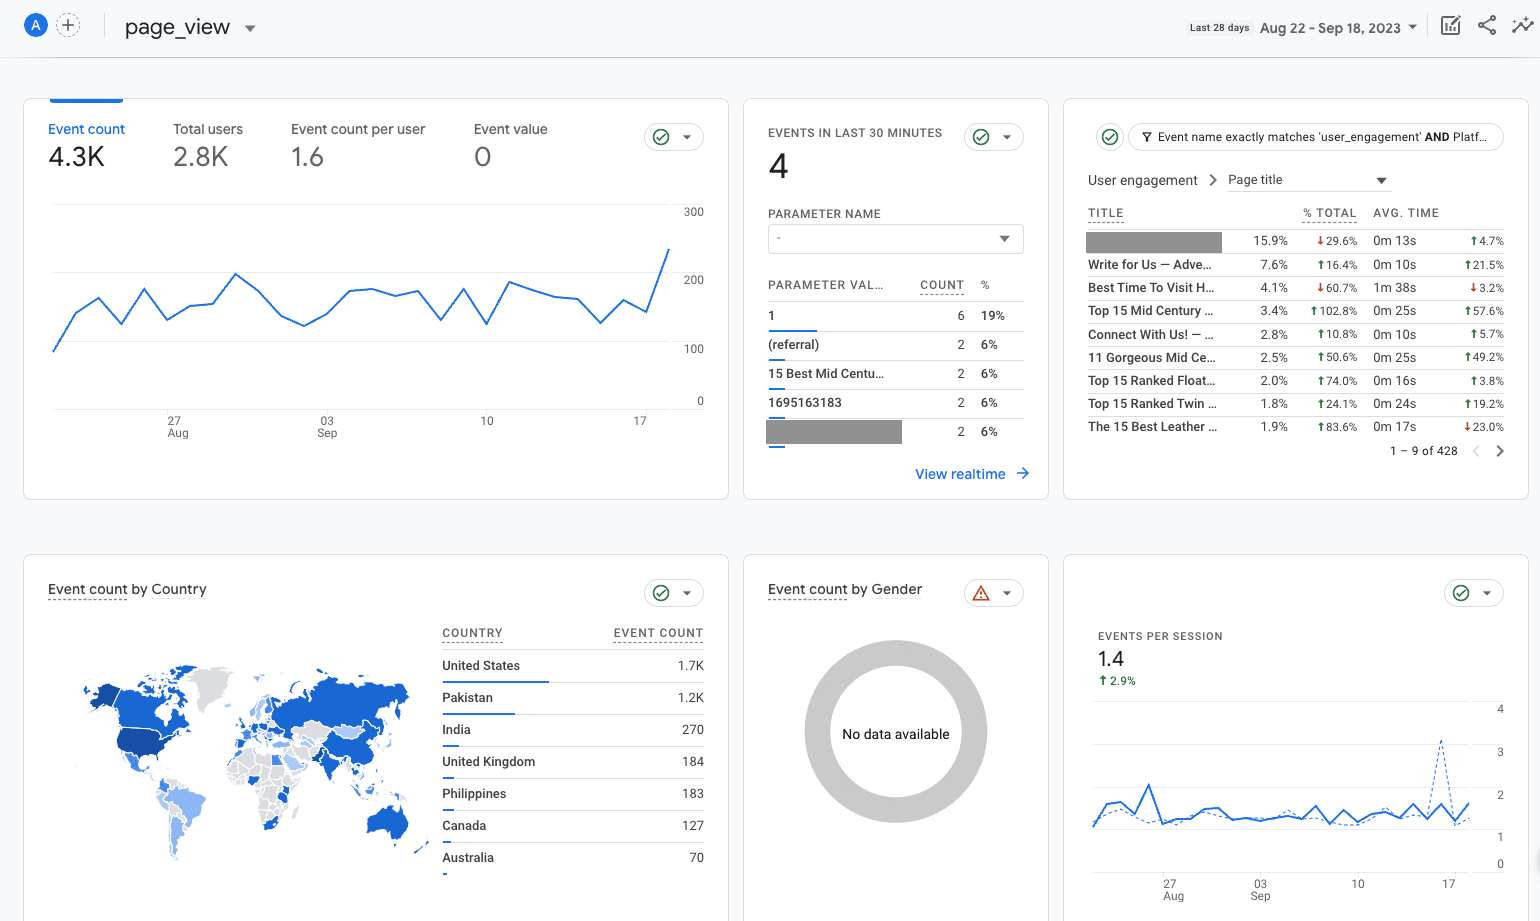Click the filter chip 'Event name exactly matches user_engagement'
The width and height of the screenshot is (1540, 921).
[x=1316, y=137]
